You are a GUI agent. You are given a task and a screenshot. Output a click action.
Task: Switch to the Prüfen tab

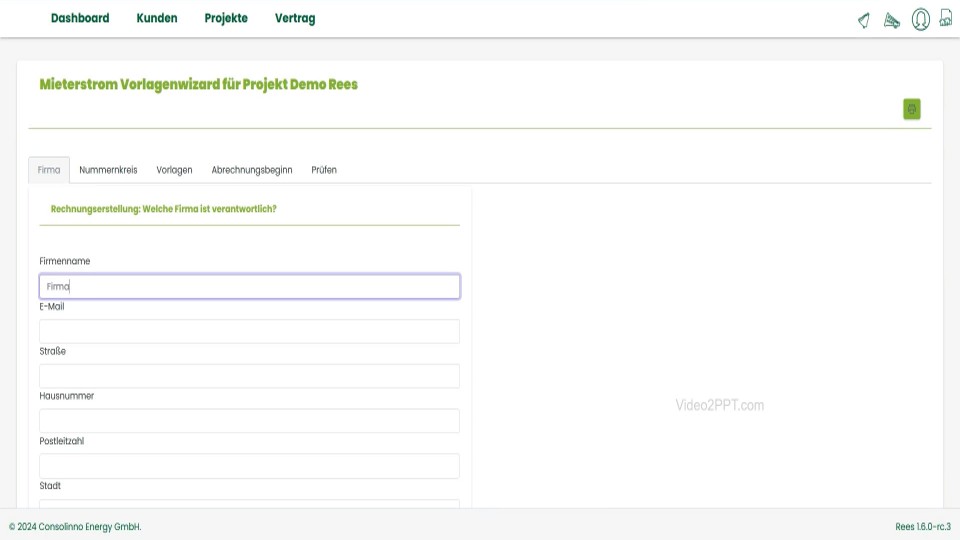coord(324,170)
